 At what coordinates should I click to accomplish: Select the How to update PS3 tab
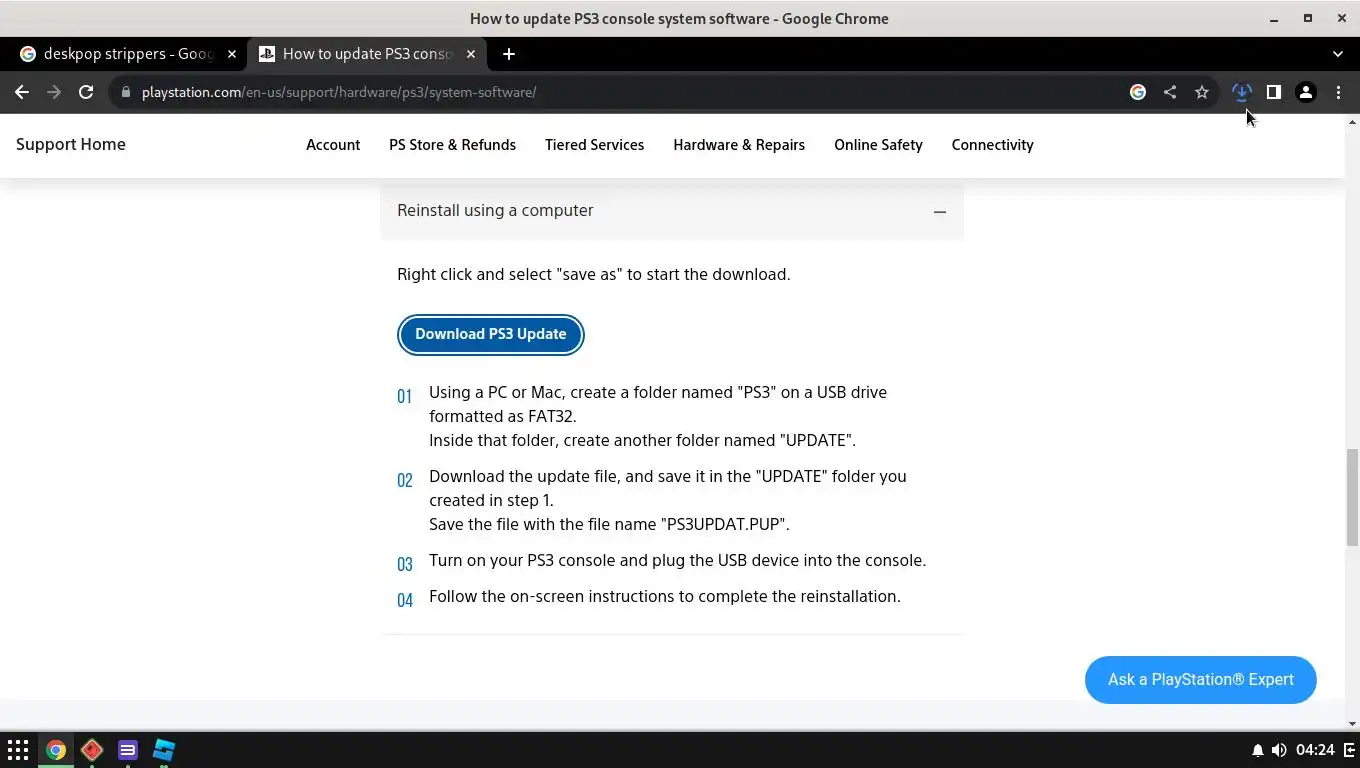[367, 54]
